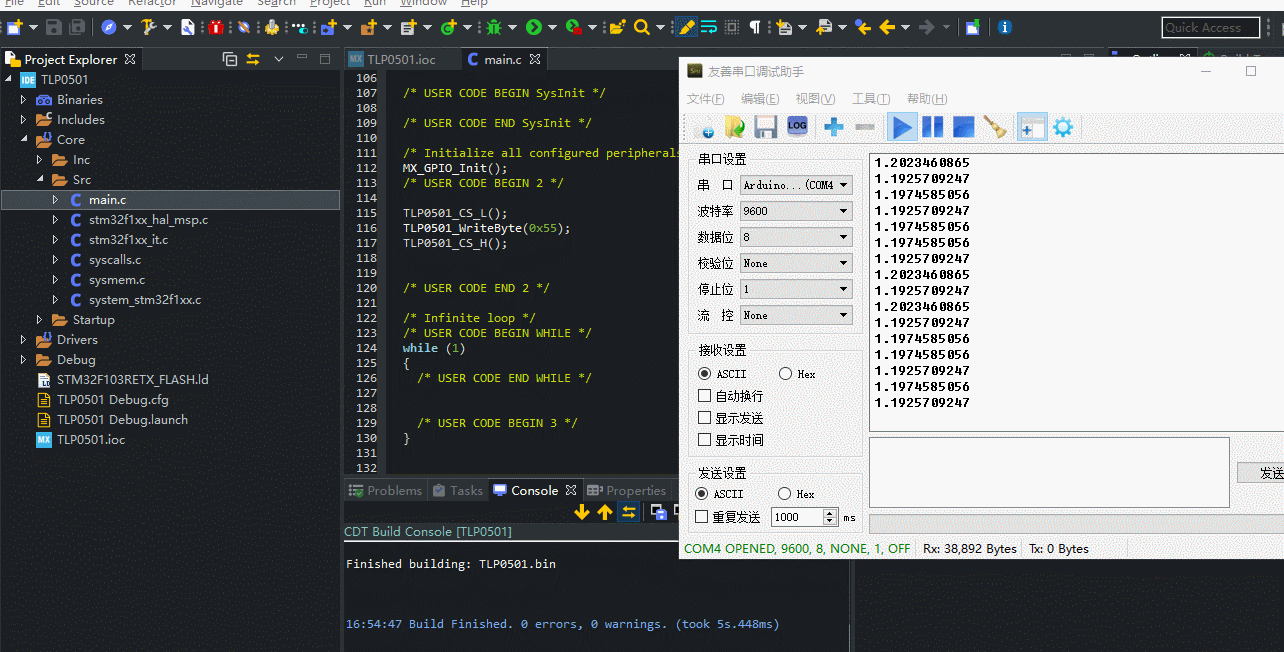This screenshot has height=652, width=1284.
Task: Click inside the Quick Access field
Action: click(x=1209, y=27)
